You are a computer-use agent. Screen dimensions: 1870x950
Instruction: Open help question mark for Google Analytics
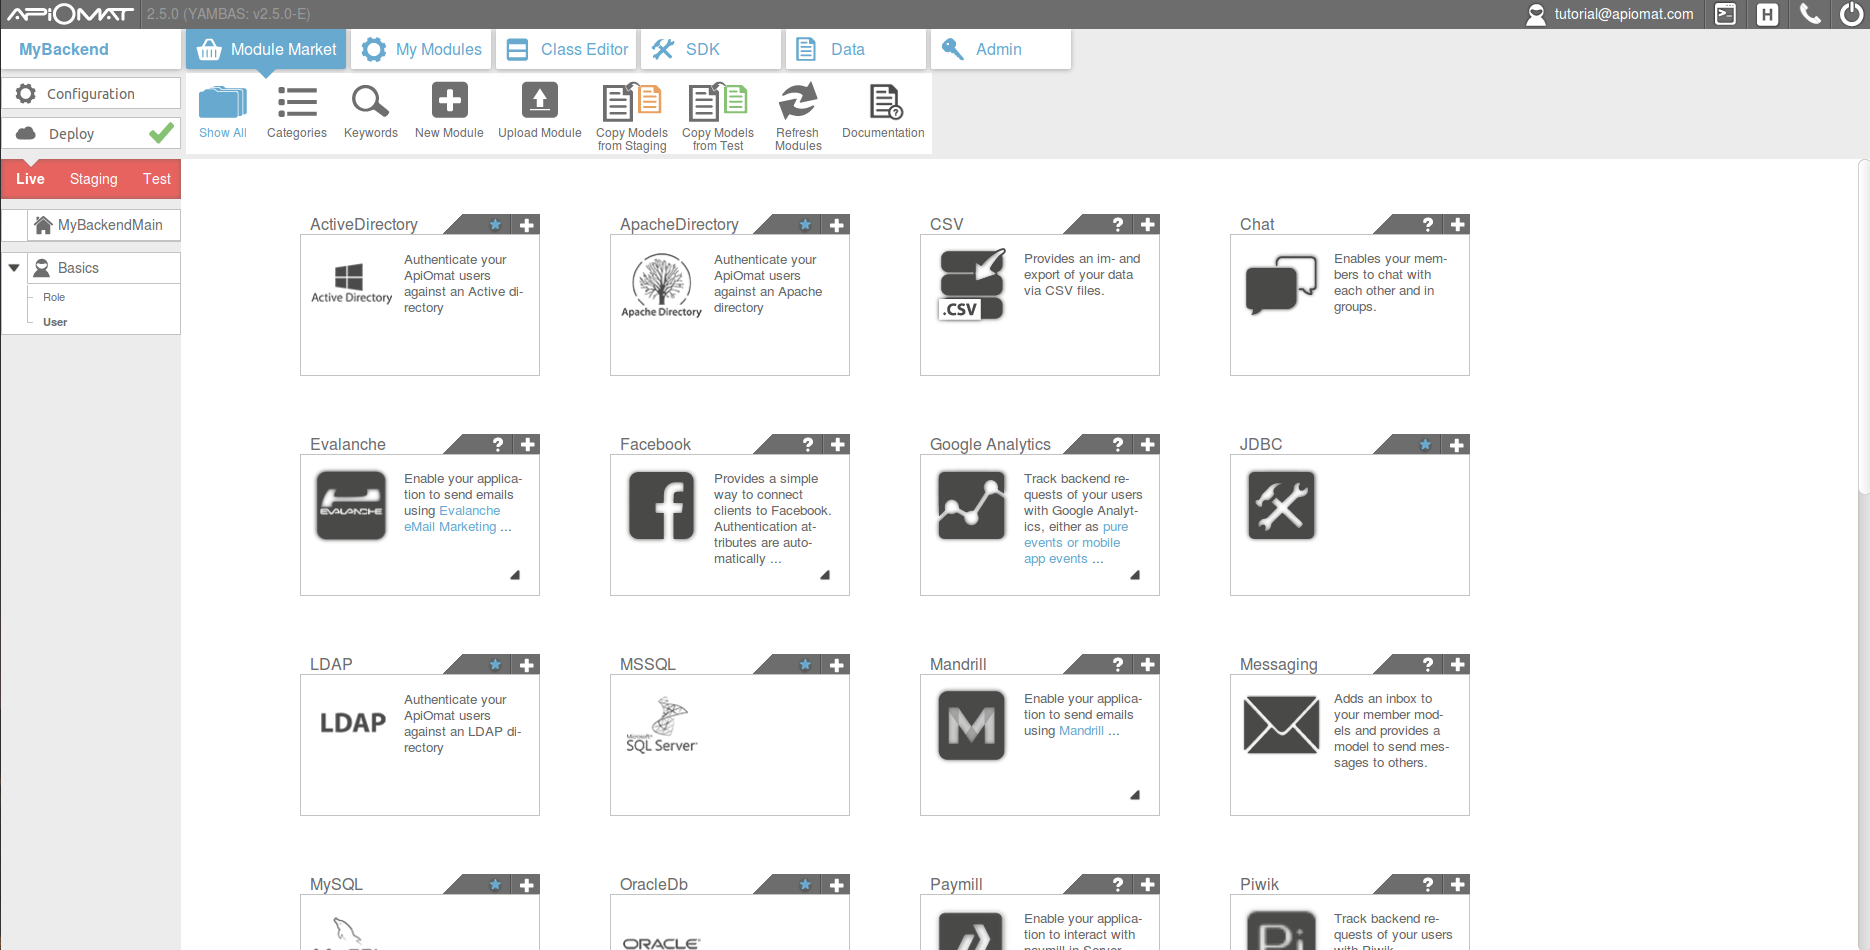[1118, 445]
